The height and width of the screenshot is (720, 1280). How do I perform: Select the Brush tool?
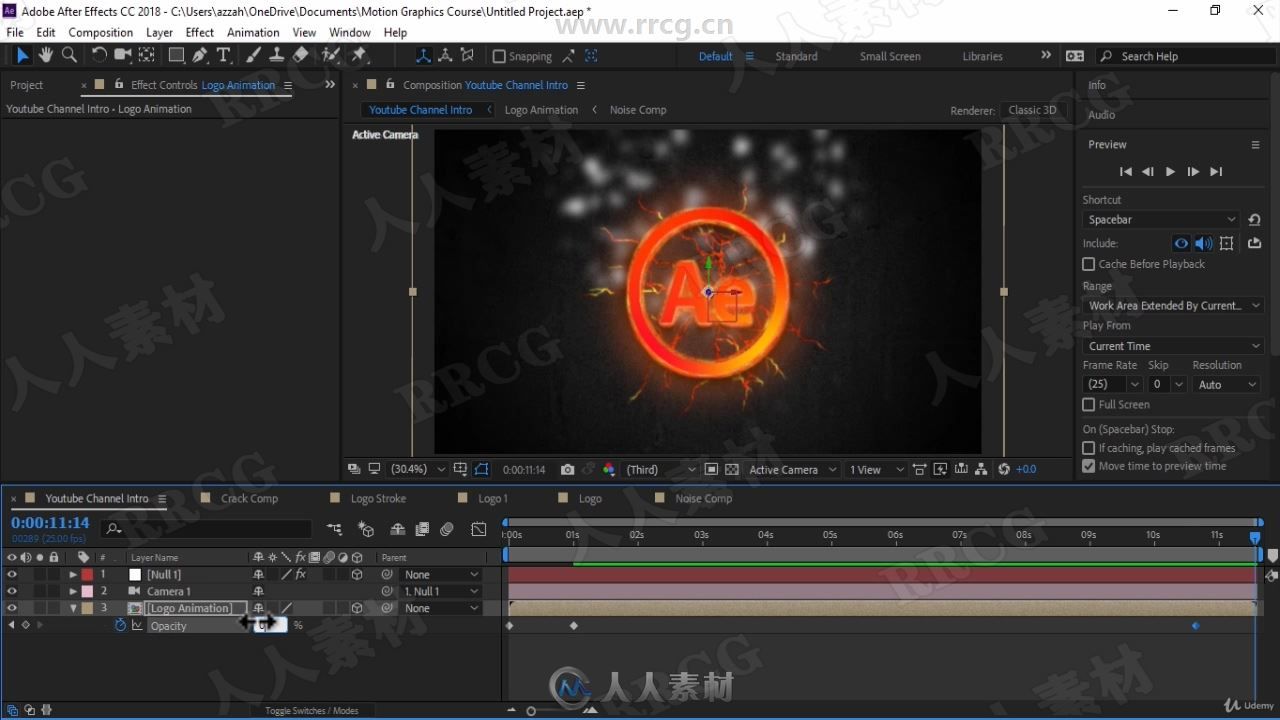[x=254, y=55]
